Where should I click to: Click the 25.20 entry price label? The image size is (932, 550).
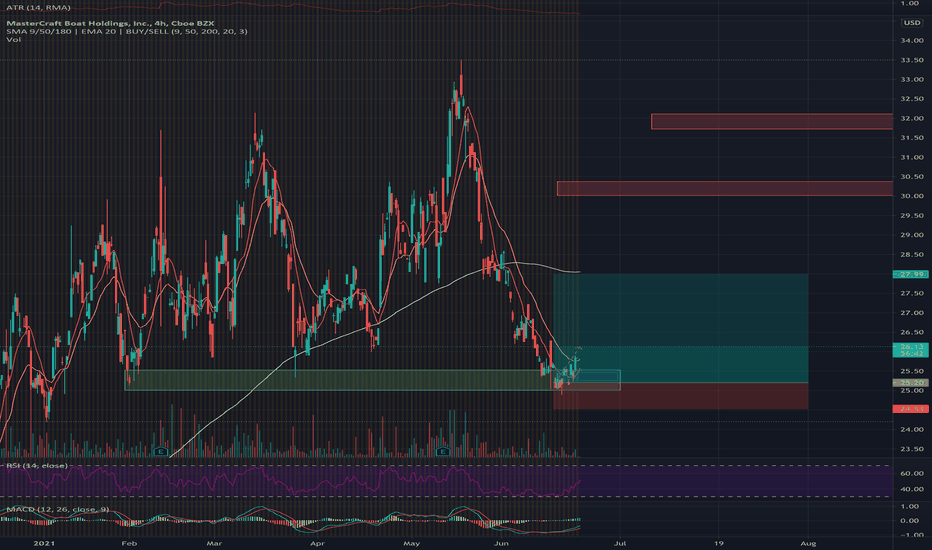910,383
